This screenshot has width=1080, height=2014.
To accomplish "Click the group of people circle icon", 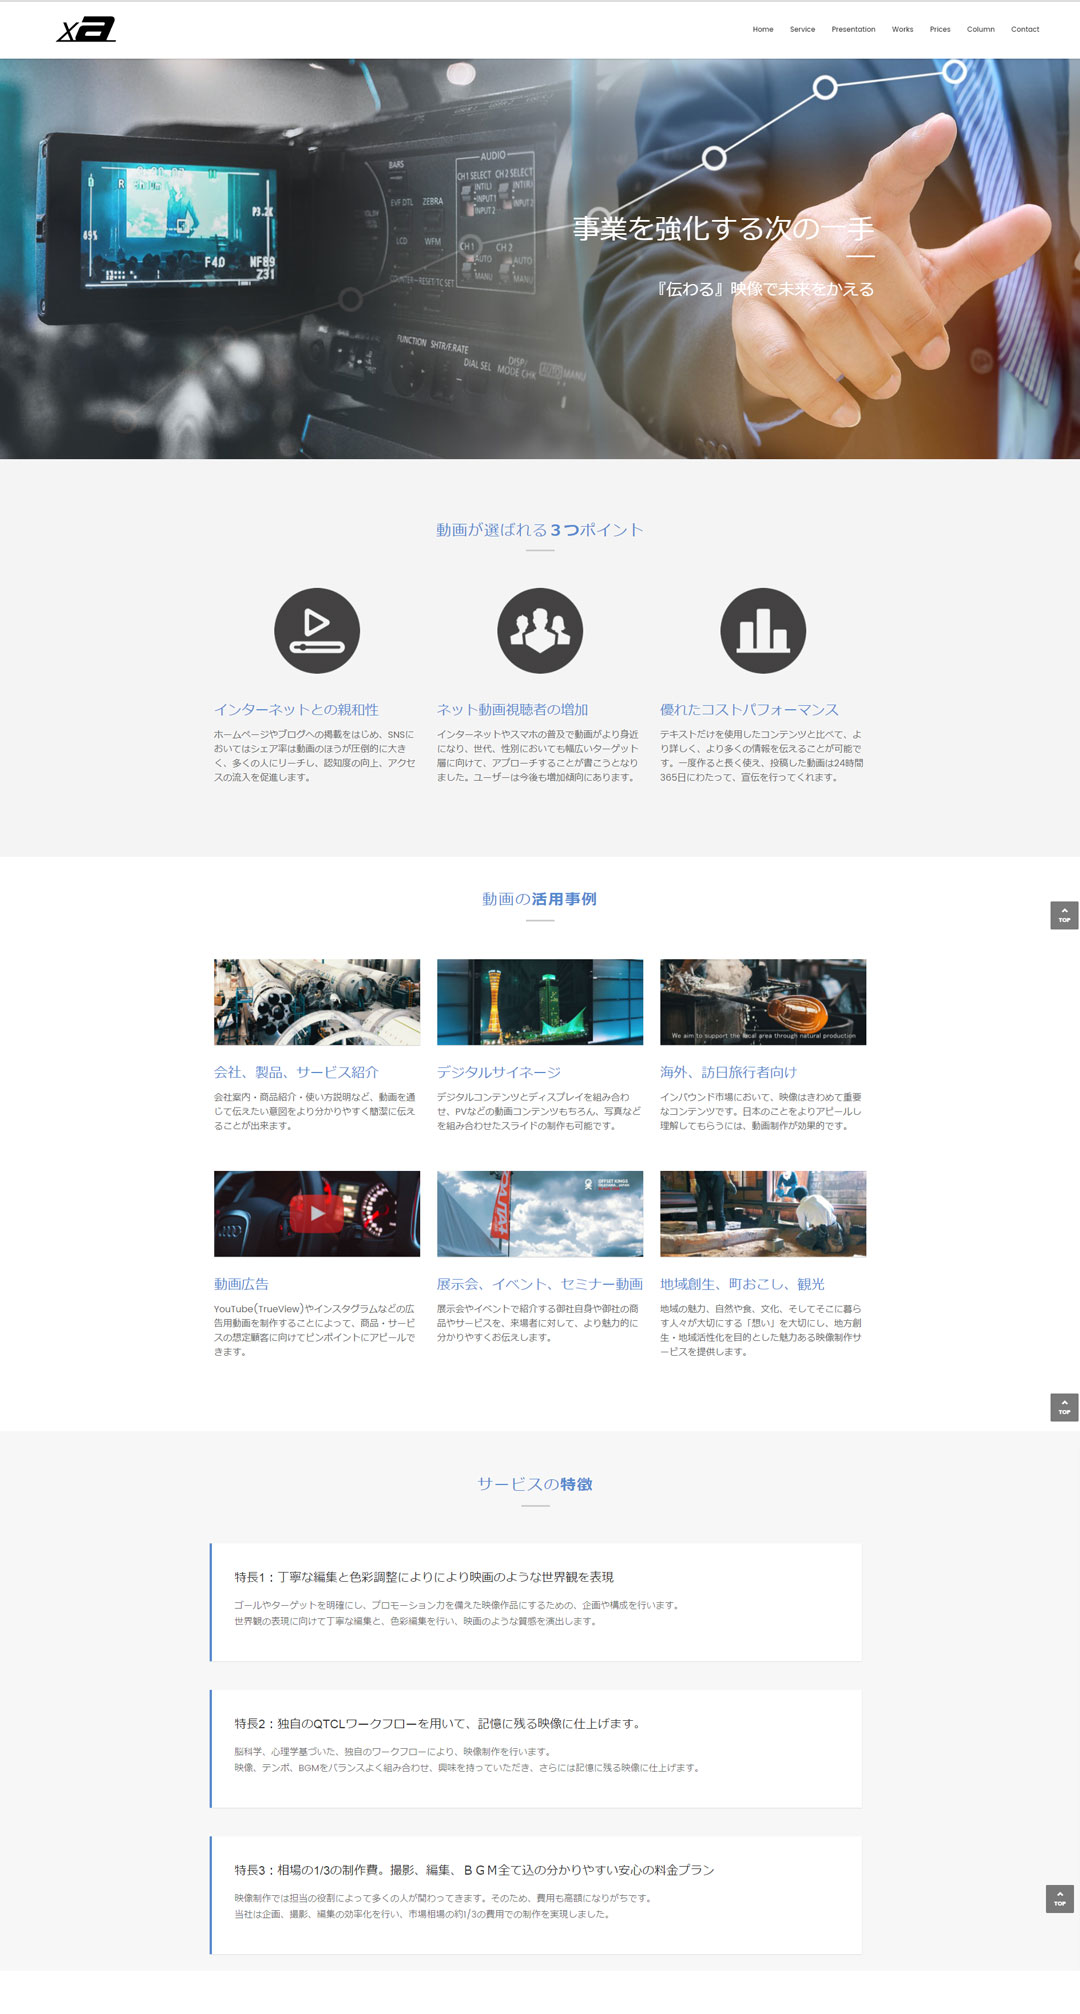I will tap(540, 631).
